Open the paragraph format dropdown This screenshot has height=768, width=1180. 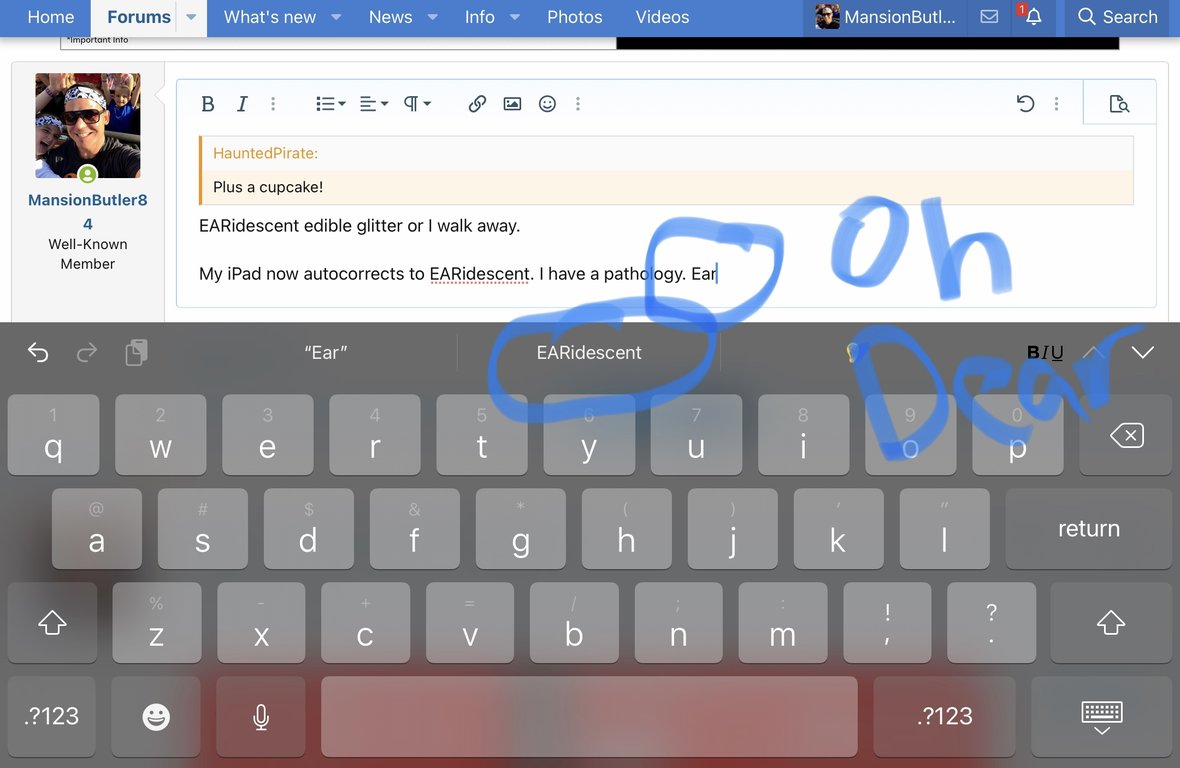(416, 104)
